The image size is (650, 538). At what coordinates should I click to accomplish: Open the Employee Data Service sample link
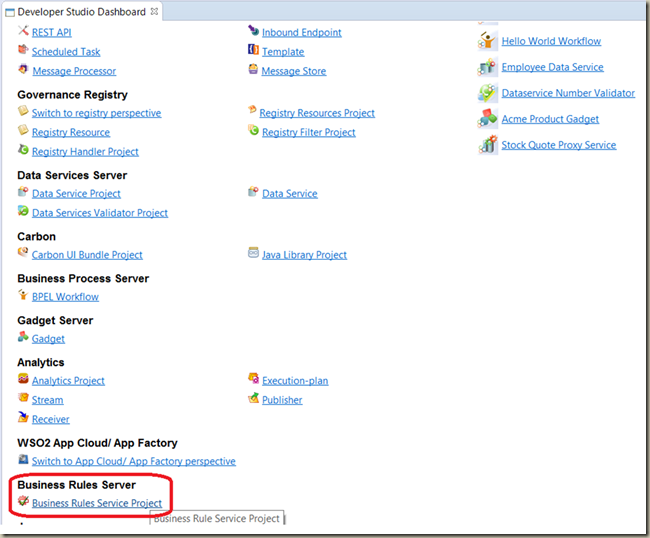[553, 67]
